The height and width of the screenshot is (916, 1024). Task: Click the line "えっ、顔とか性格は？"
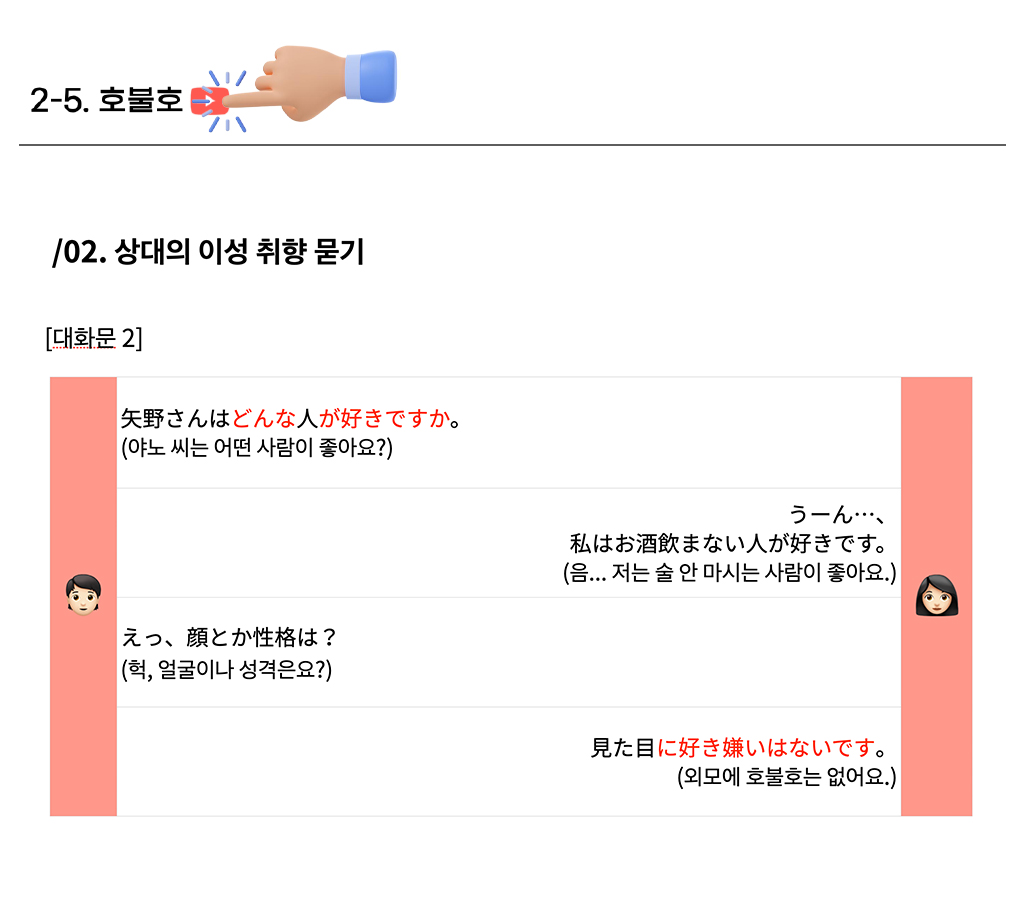(x=228, y=637)
